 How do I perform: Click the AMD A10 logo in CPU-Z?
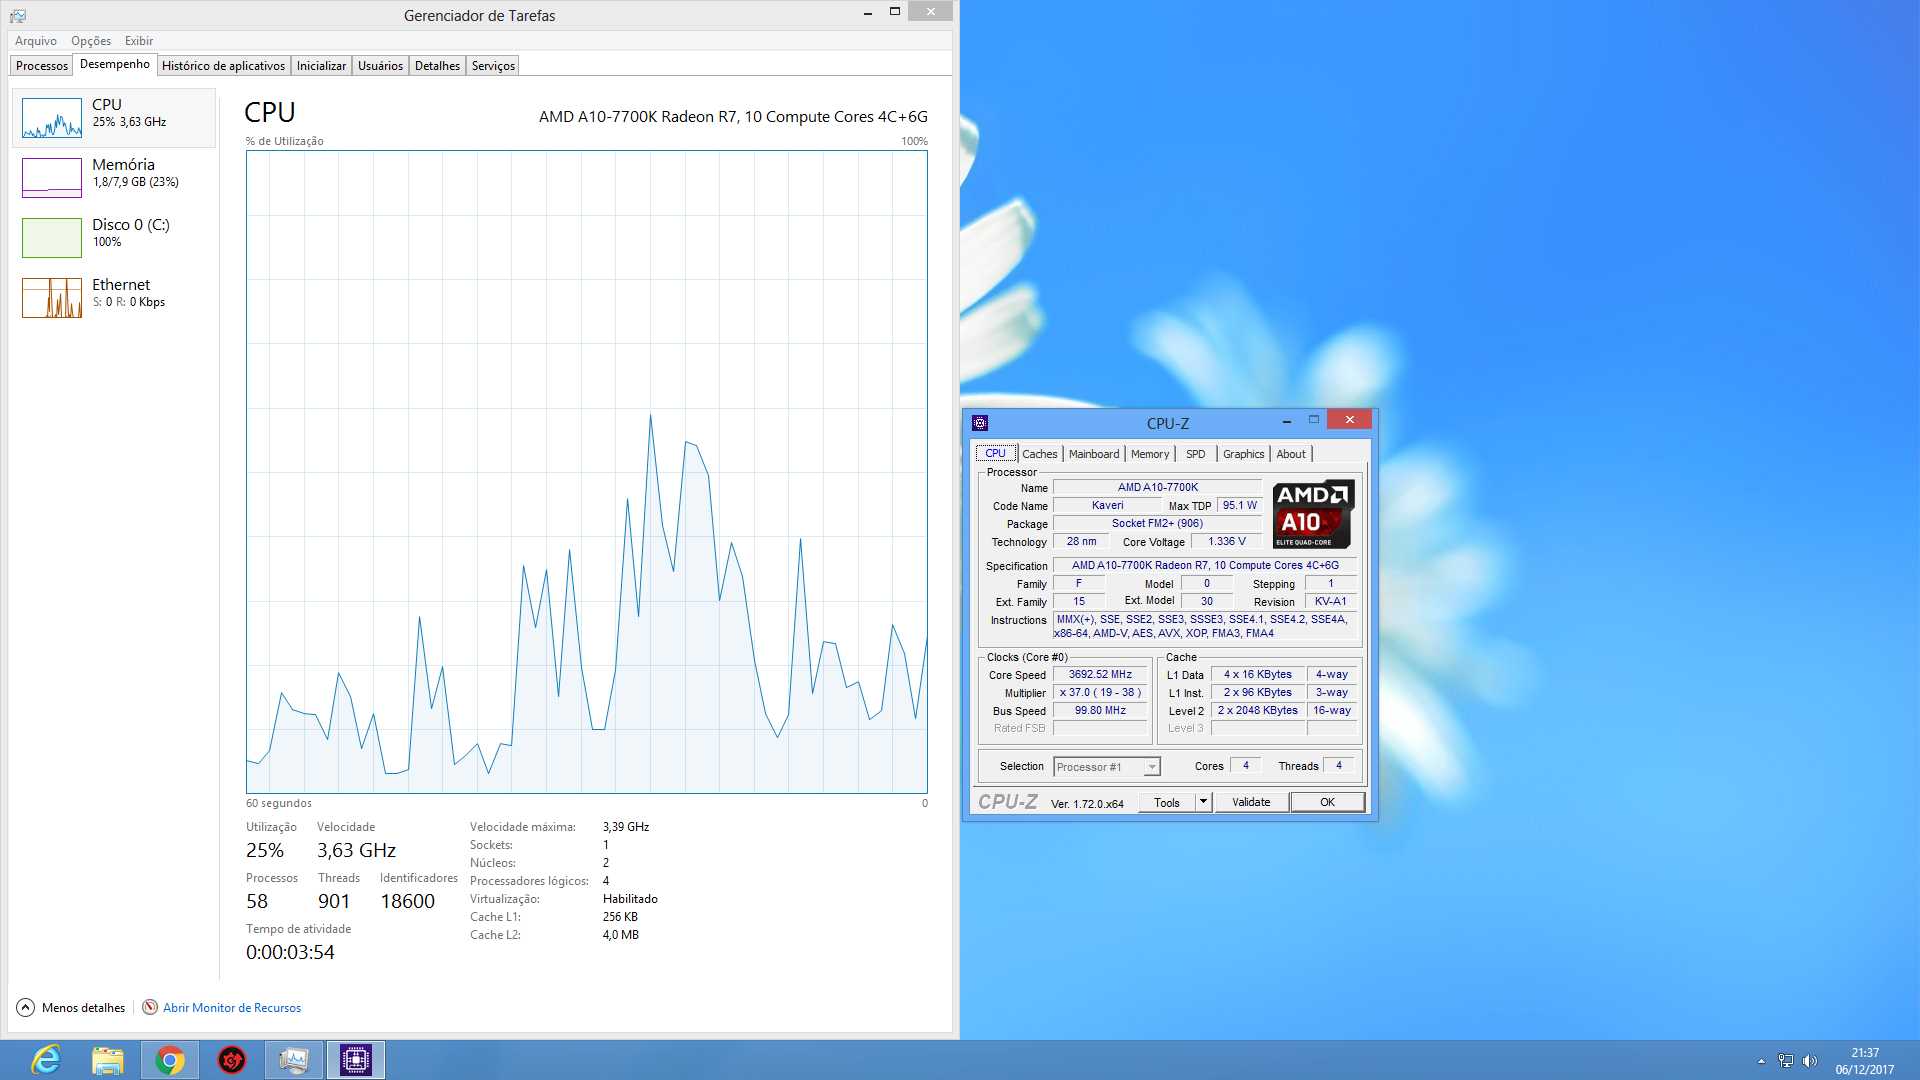[x=1313, y=514]
